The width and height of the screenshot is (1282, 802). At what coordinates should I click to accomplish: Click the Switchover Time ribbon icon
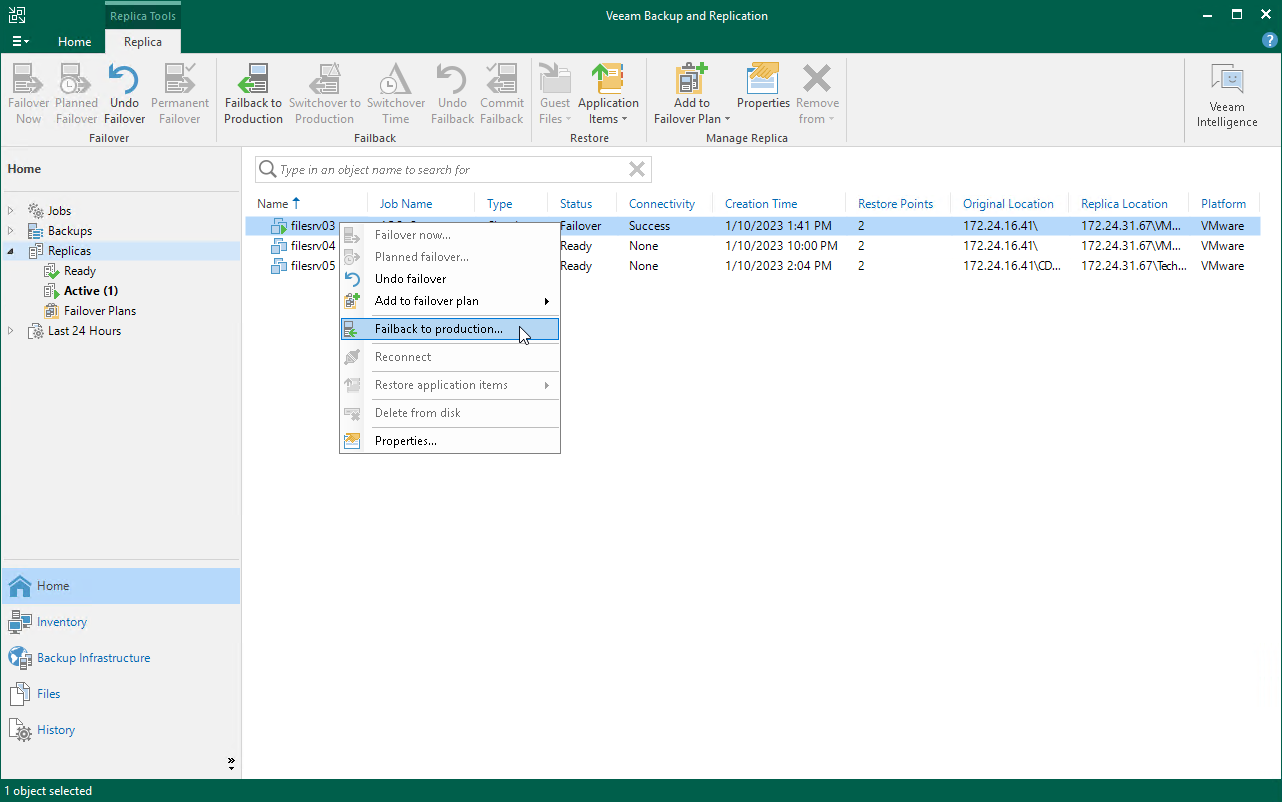(396, 94)
